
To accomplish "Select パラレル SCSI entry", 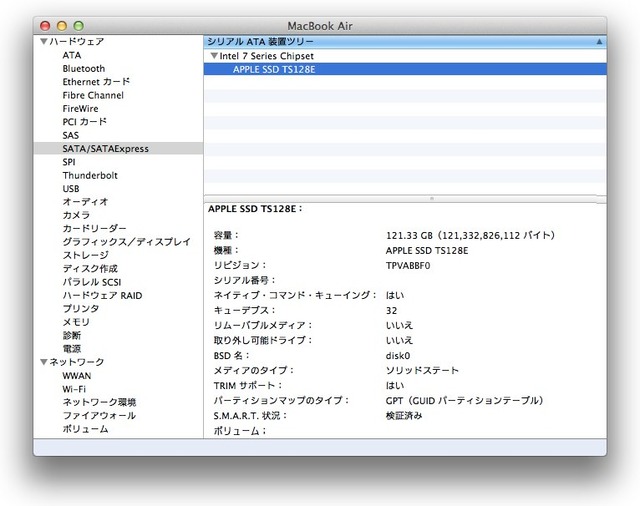I will coord(92,282).
